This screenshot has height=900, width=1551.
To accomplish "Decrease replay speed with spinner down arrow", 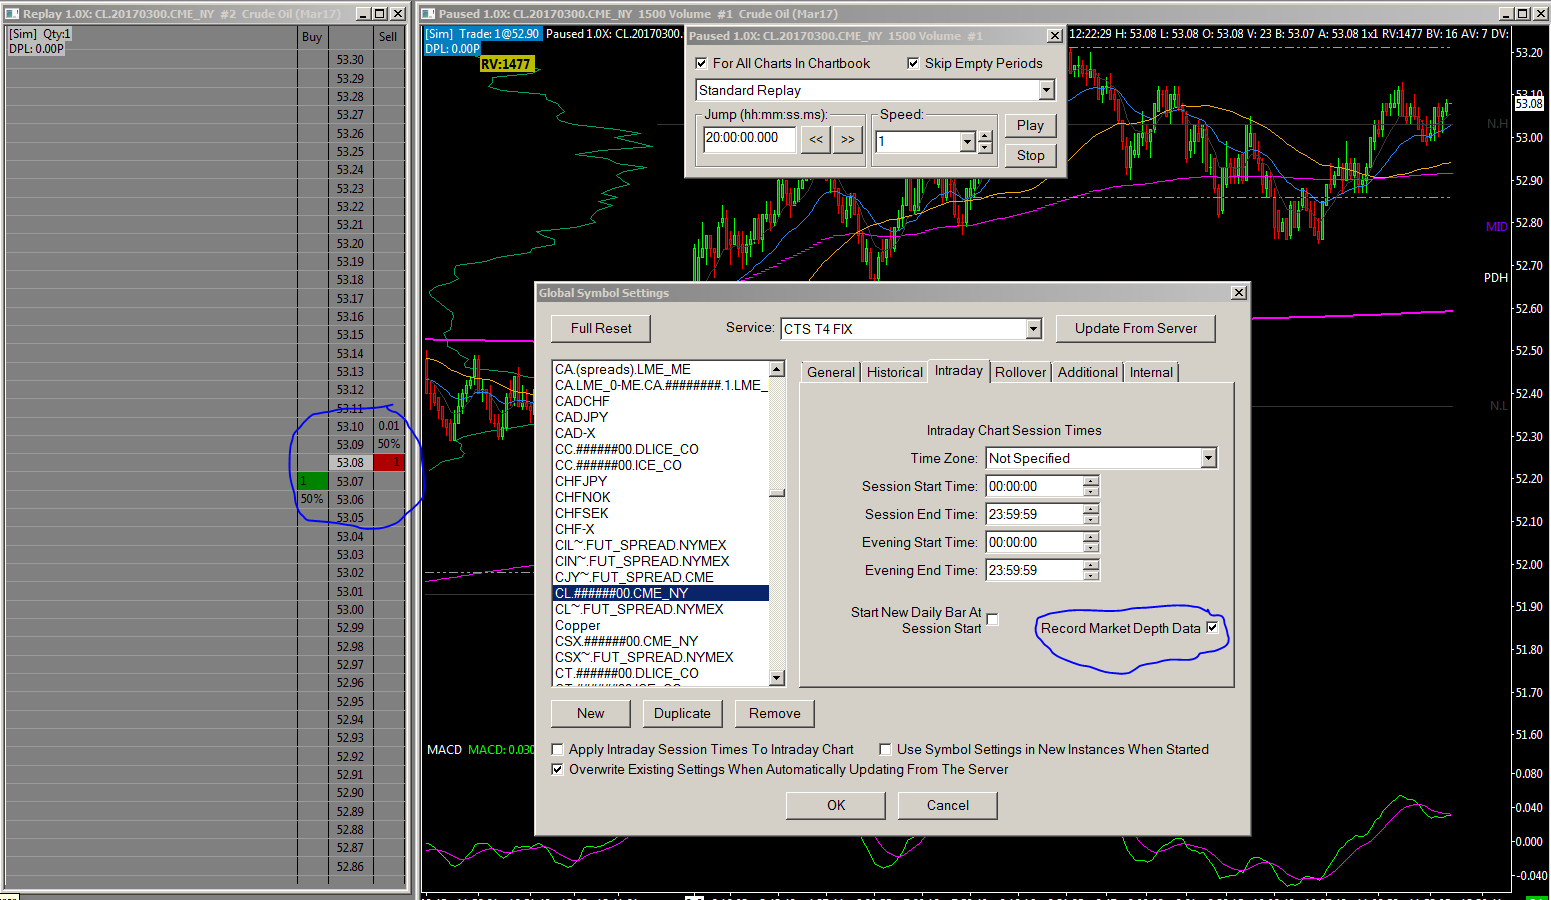I will tap(985, 147).
